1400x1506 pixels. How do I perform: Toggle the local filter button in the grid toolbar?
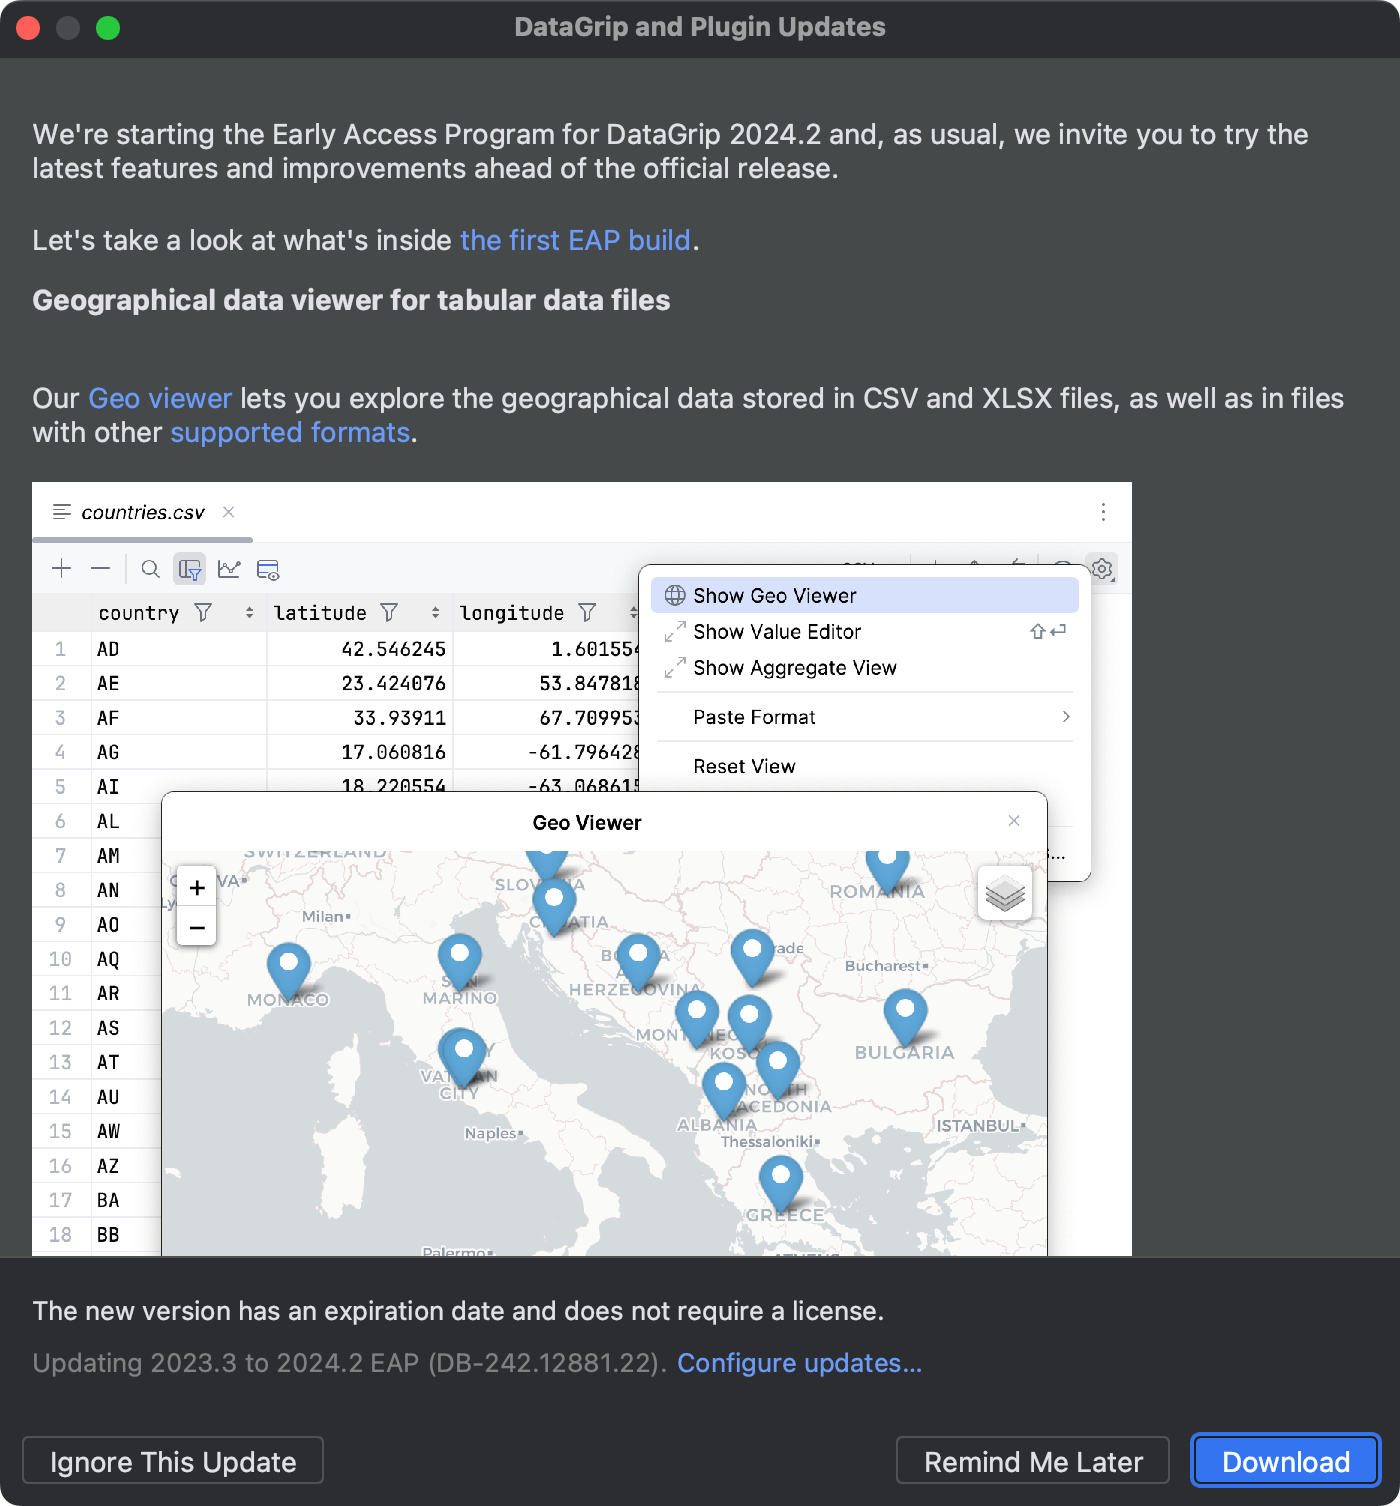tap(190, 569)
